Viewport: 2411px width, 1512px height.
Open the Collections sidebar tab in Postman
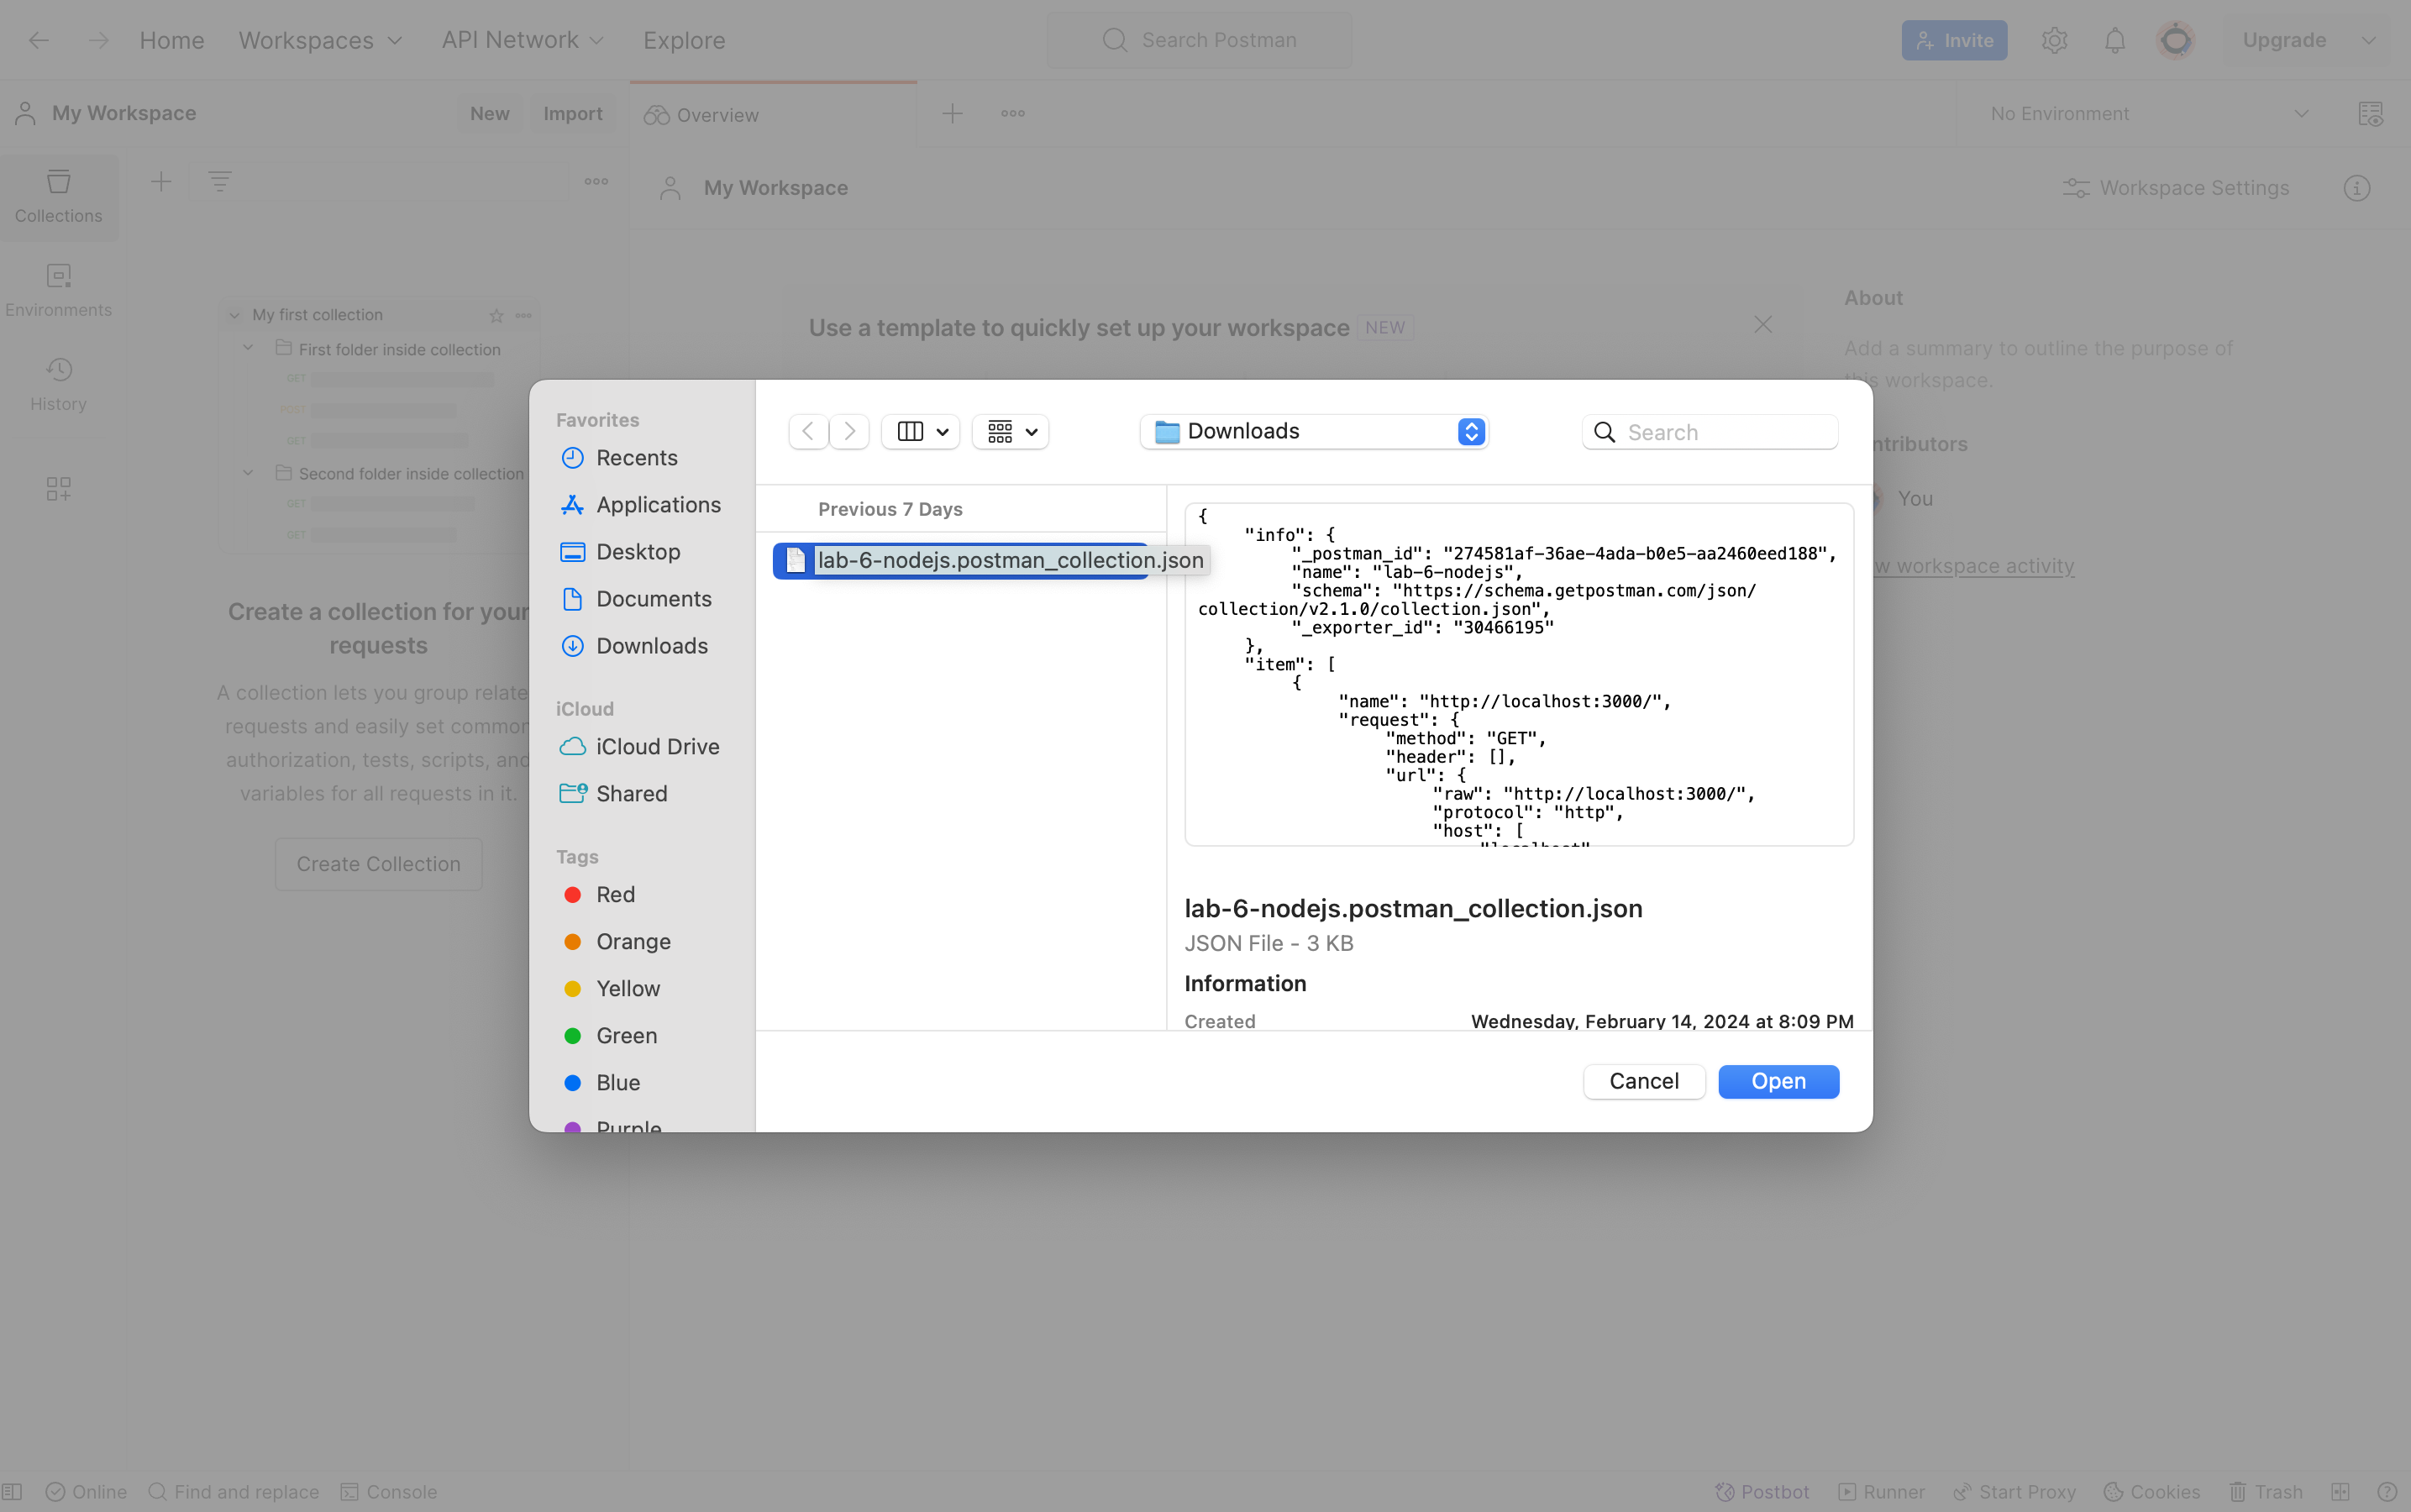click(58, 197)
